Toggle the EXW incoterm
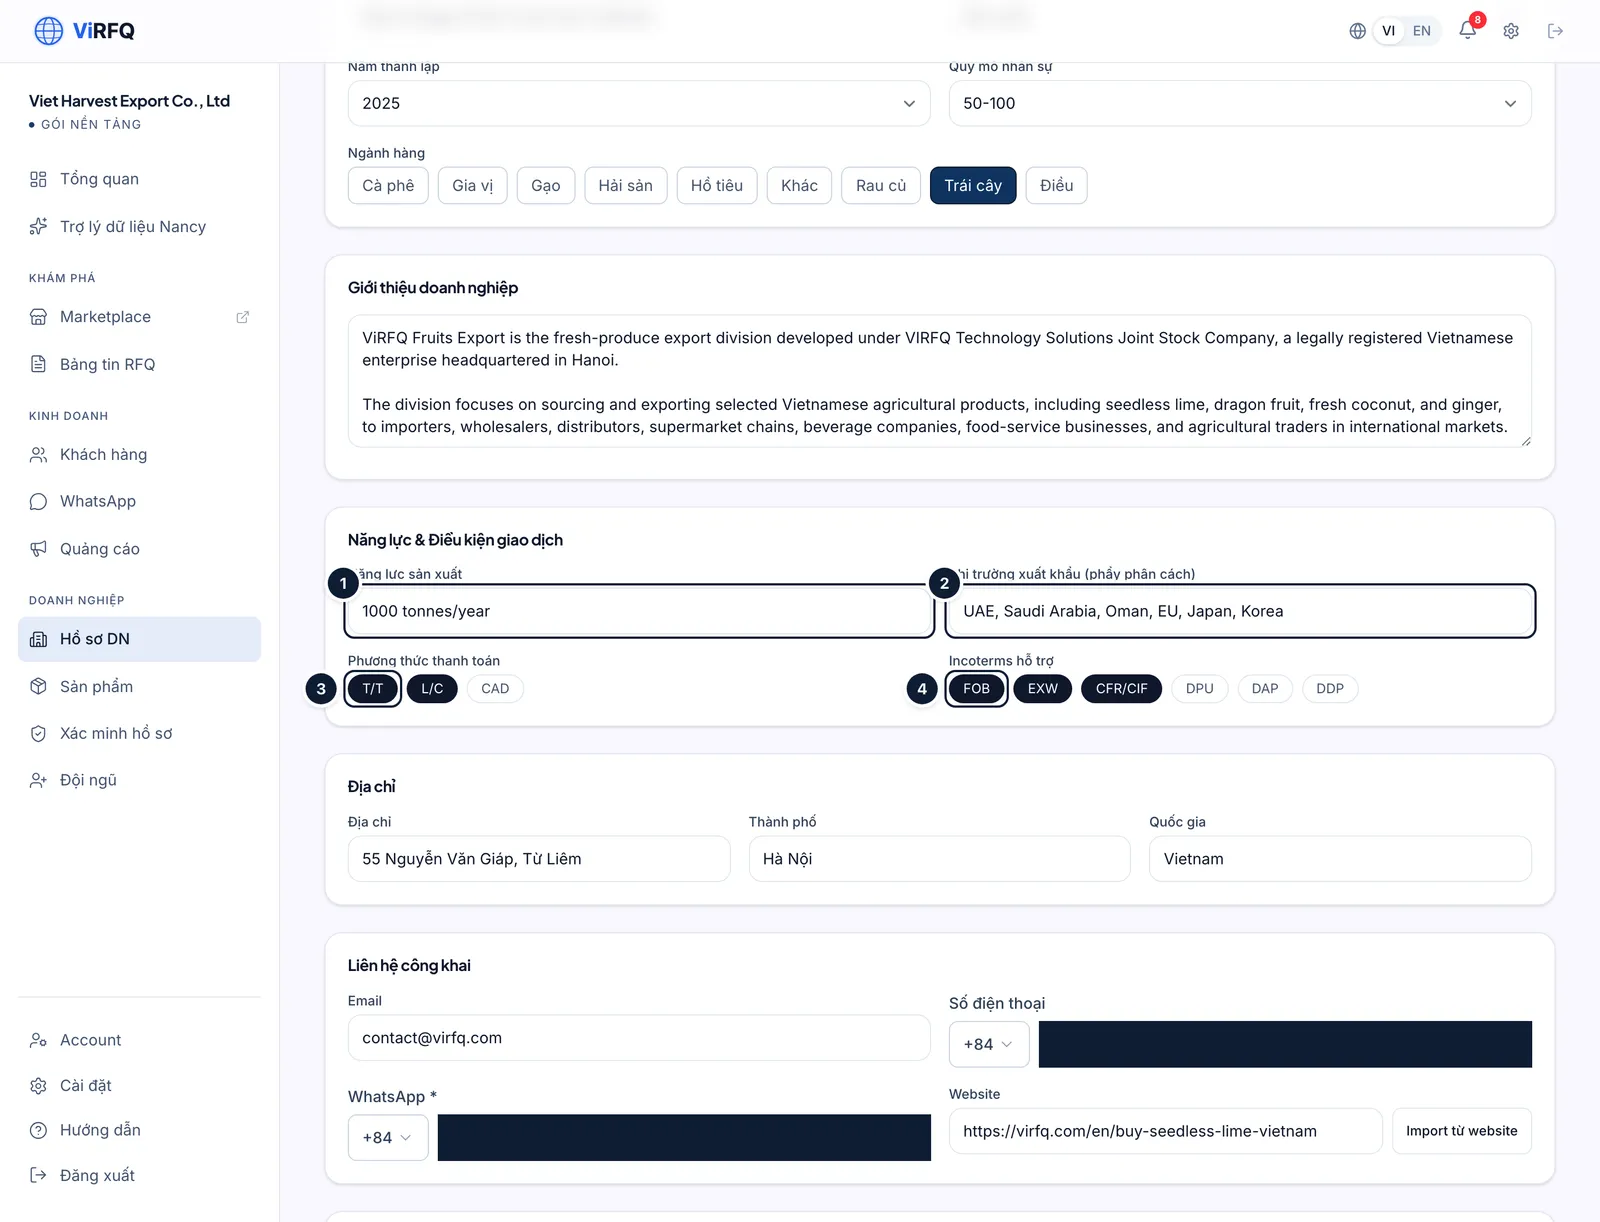Viewport: 1600px width, 1222px height. pyautogui.click(x=1043, y=689)
